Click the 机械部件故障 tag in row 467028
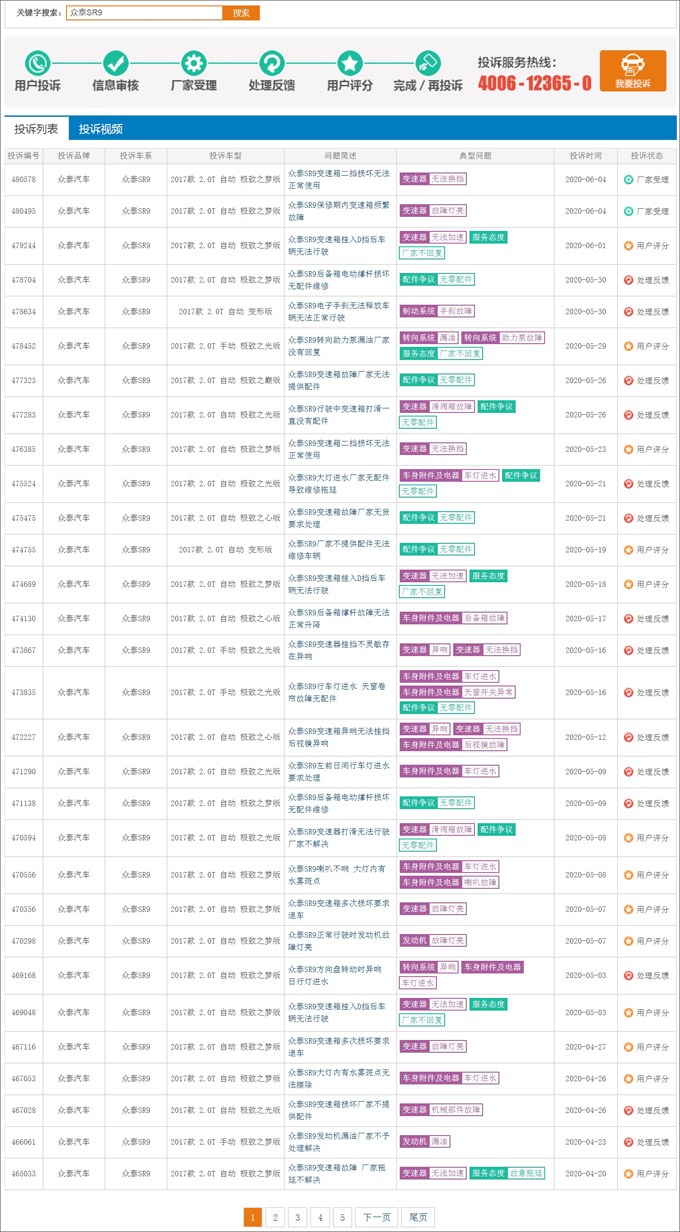This screenshot has width=680, height=1232. [x=456, y=1110]
